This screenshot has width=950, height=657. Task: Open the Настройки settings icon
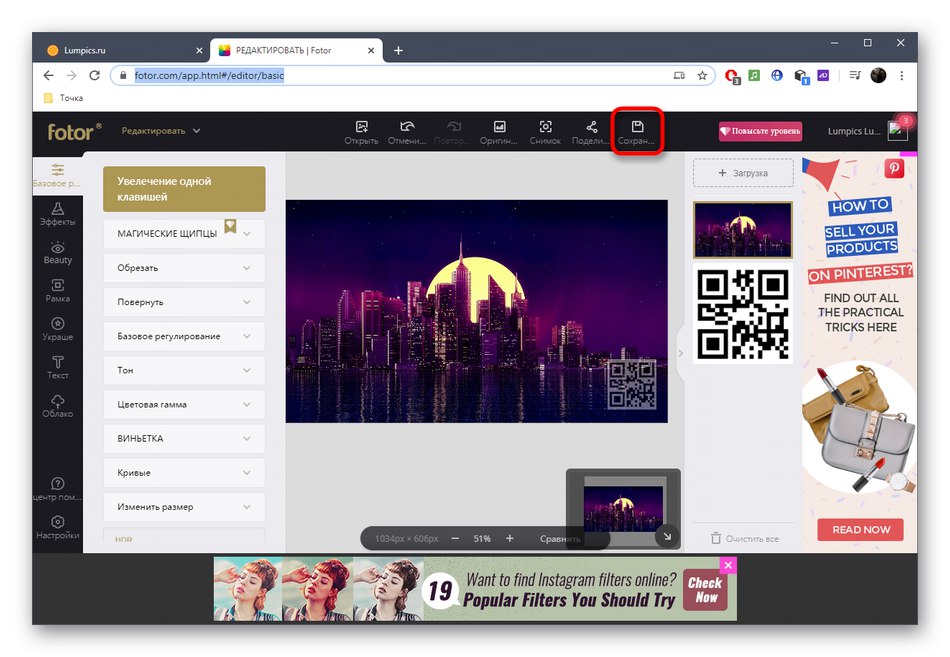(x=58, y=527)
